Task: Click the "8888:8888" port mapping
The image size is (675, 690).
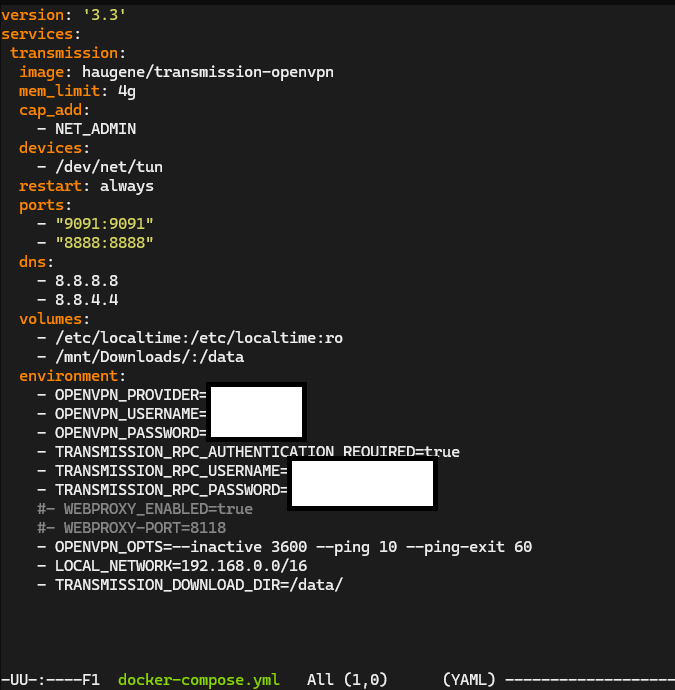Action: (104, 243)
